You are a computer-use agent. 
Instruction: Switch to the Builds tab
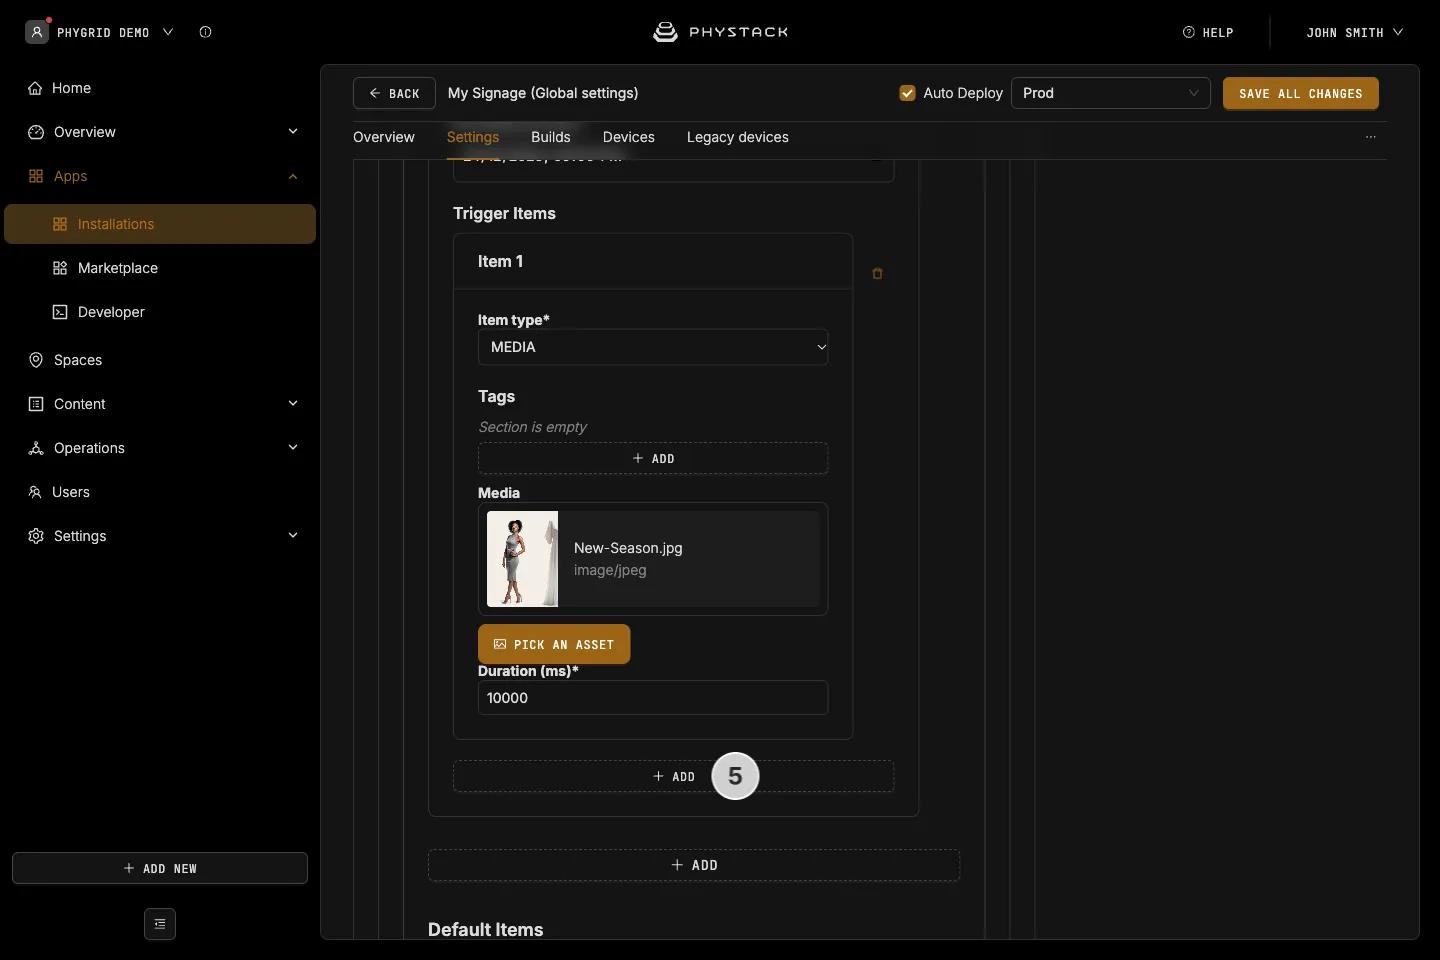point(551,137)
